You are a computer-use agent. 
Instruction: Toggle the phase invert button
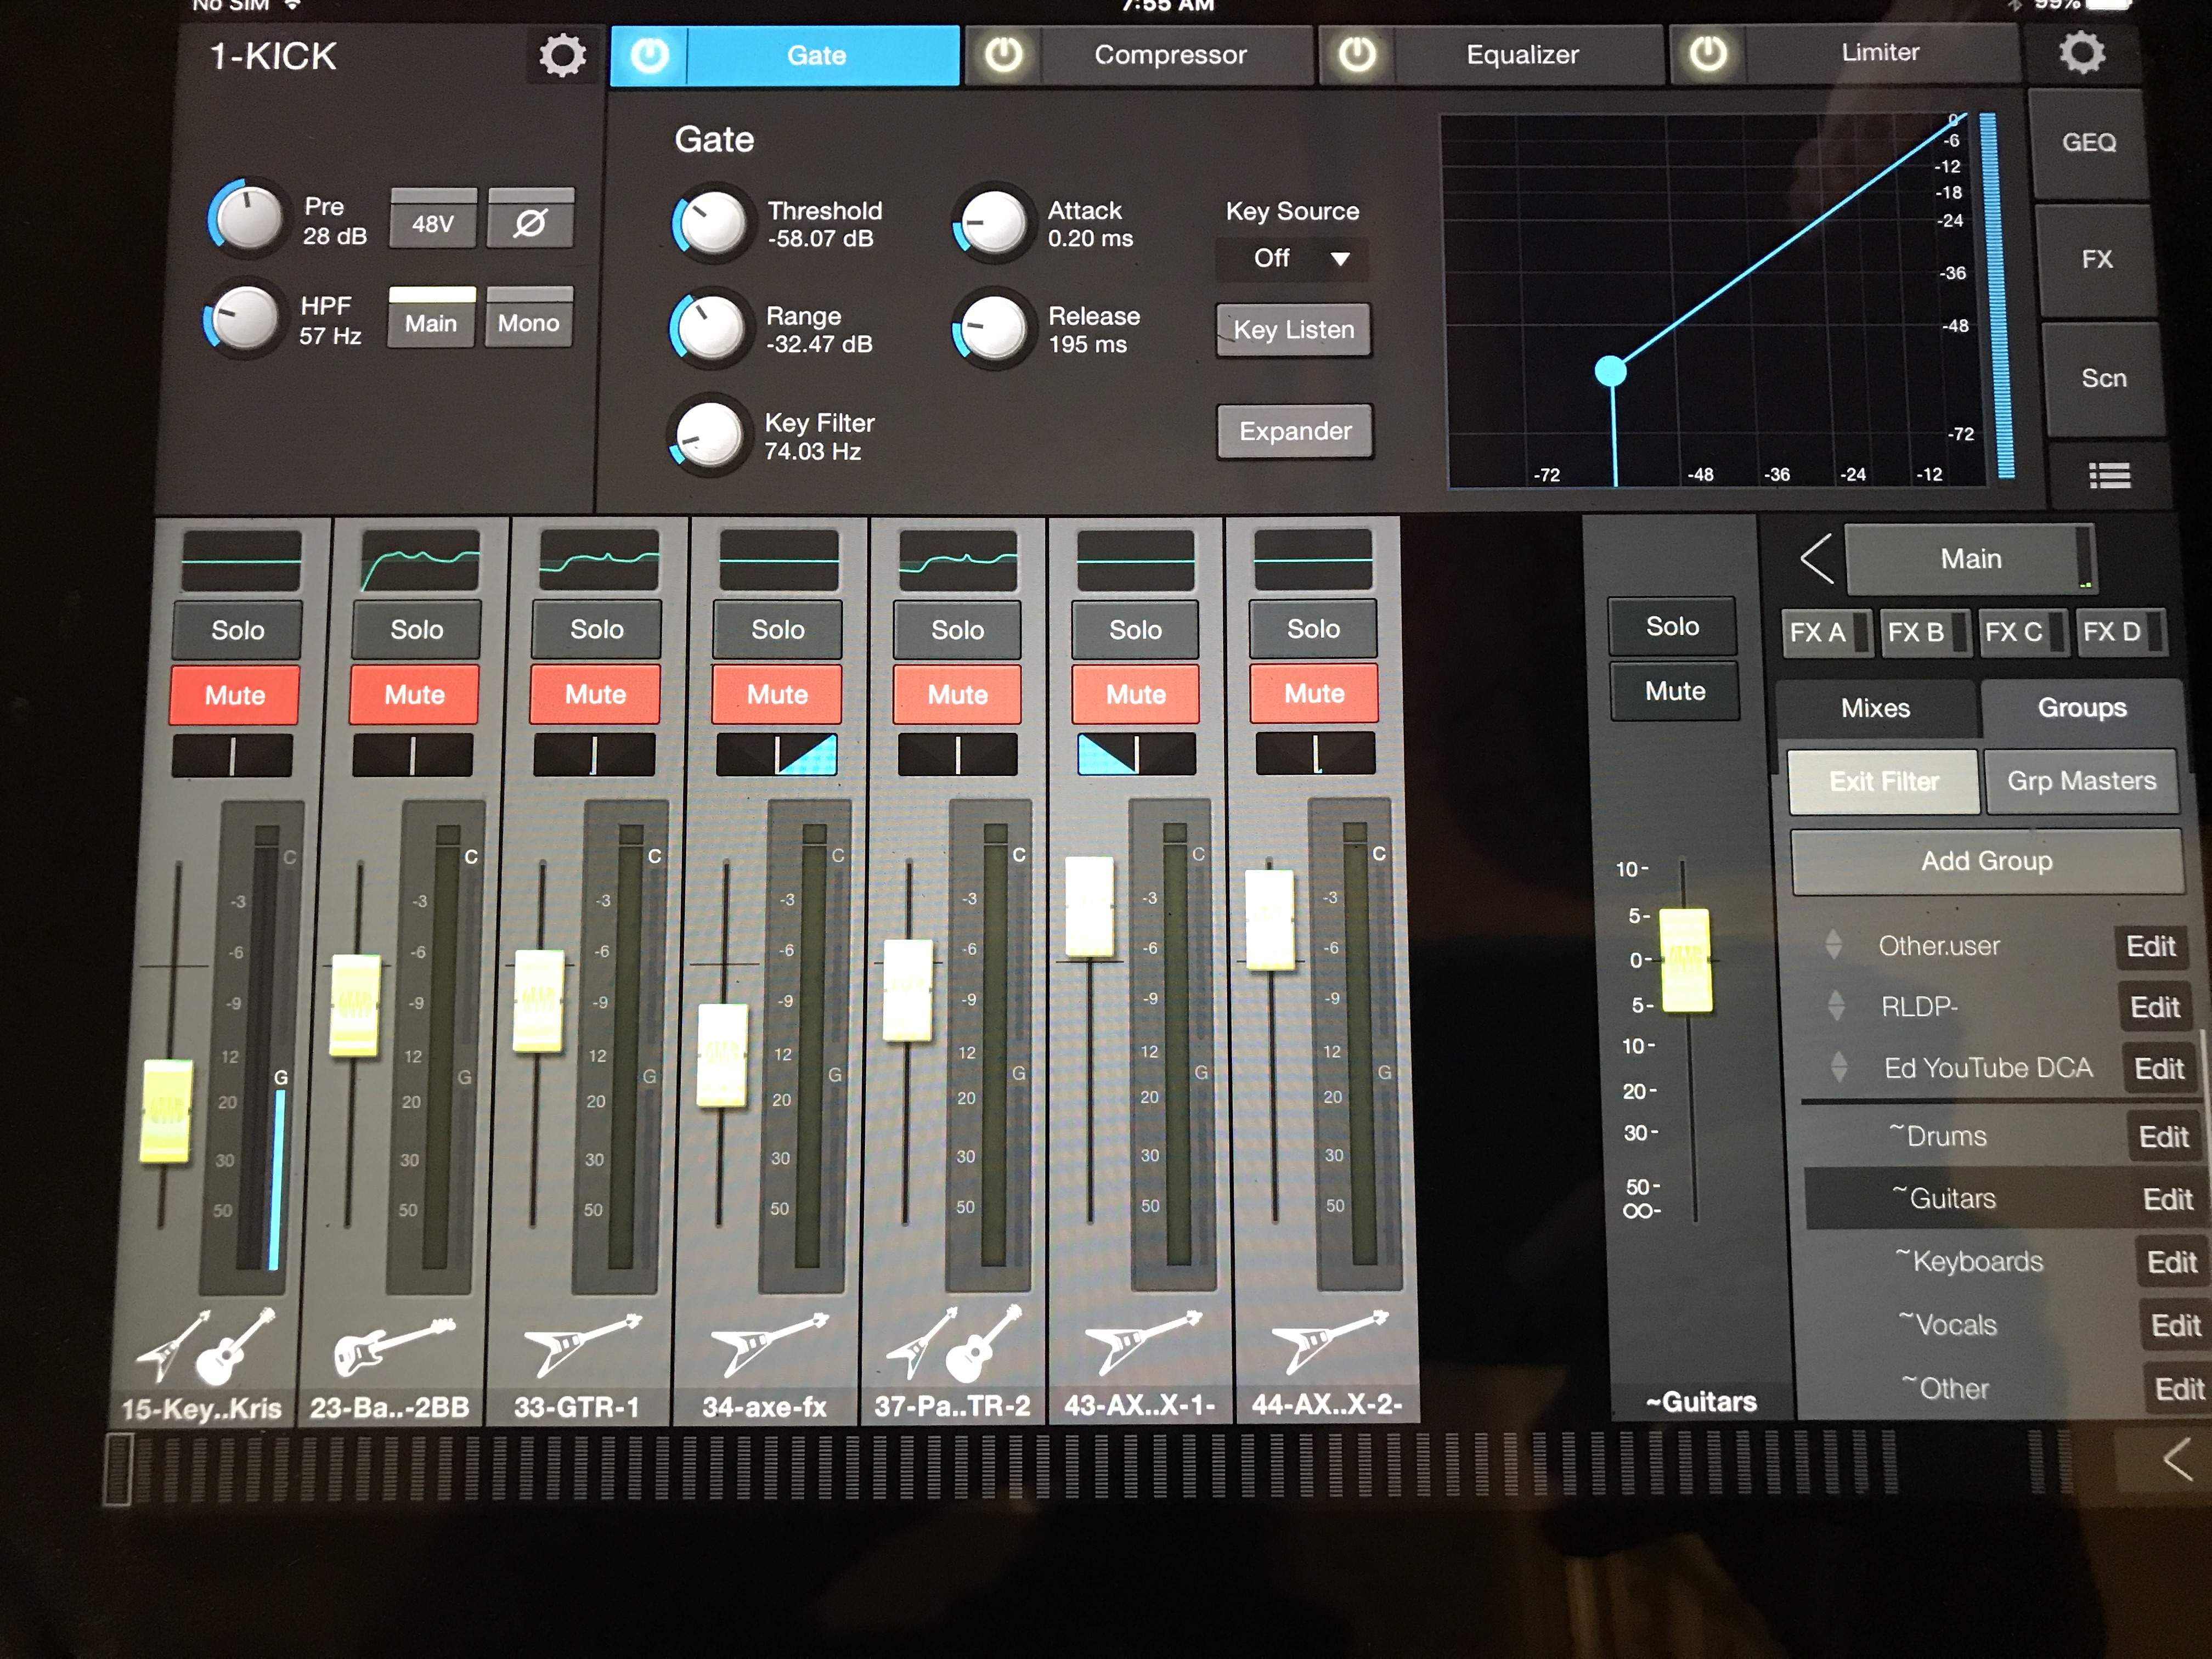530,219
